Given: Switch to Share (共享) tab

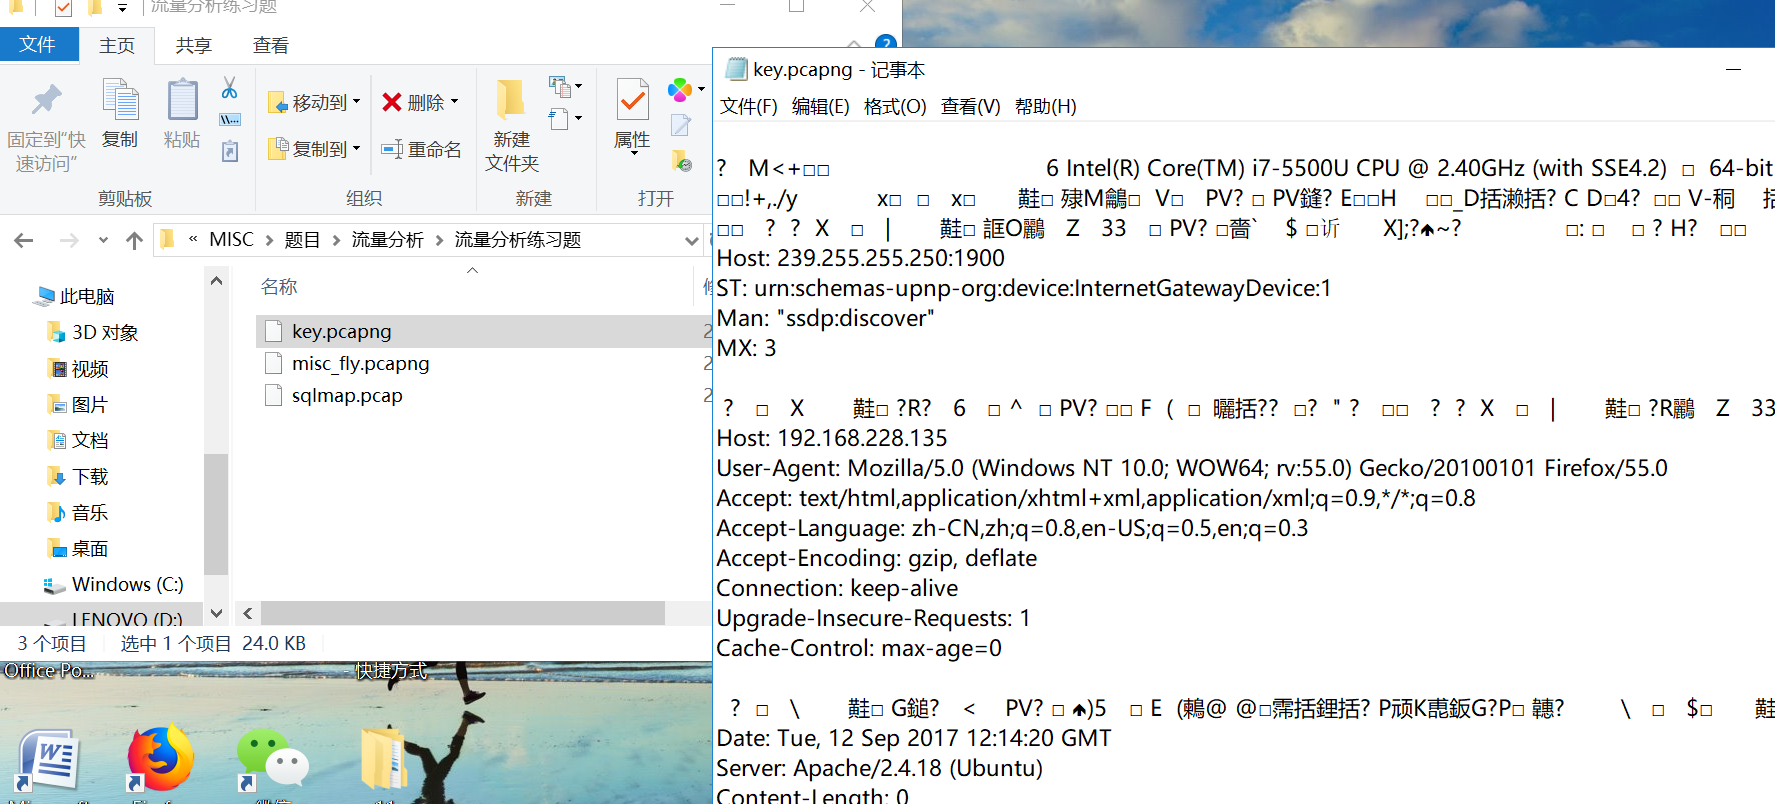Looking at the screenshot, I should [x=193, y=46].
